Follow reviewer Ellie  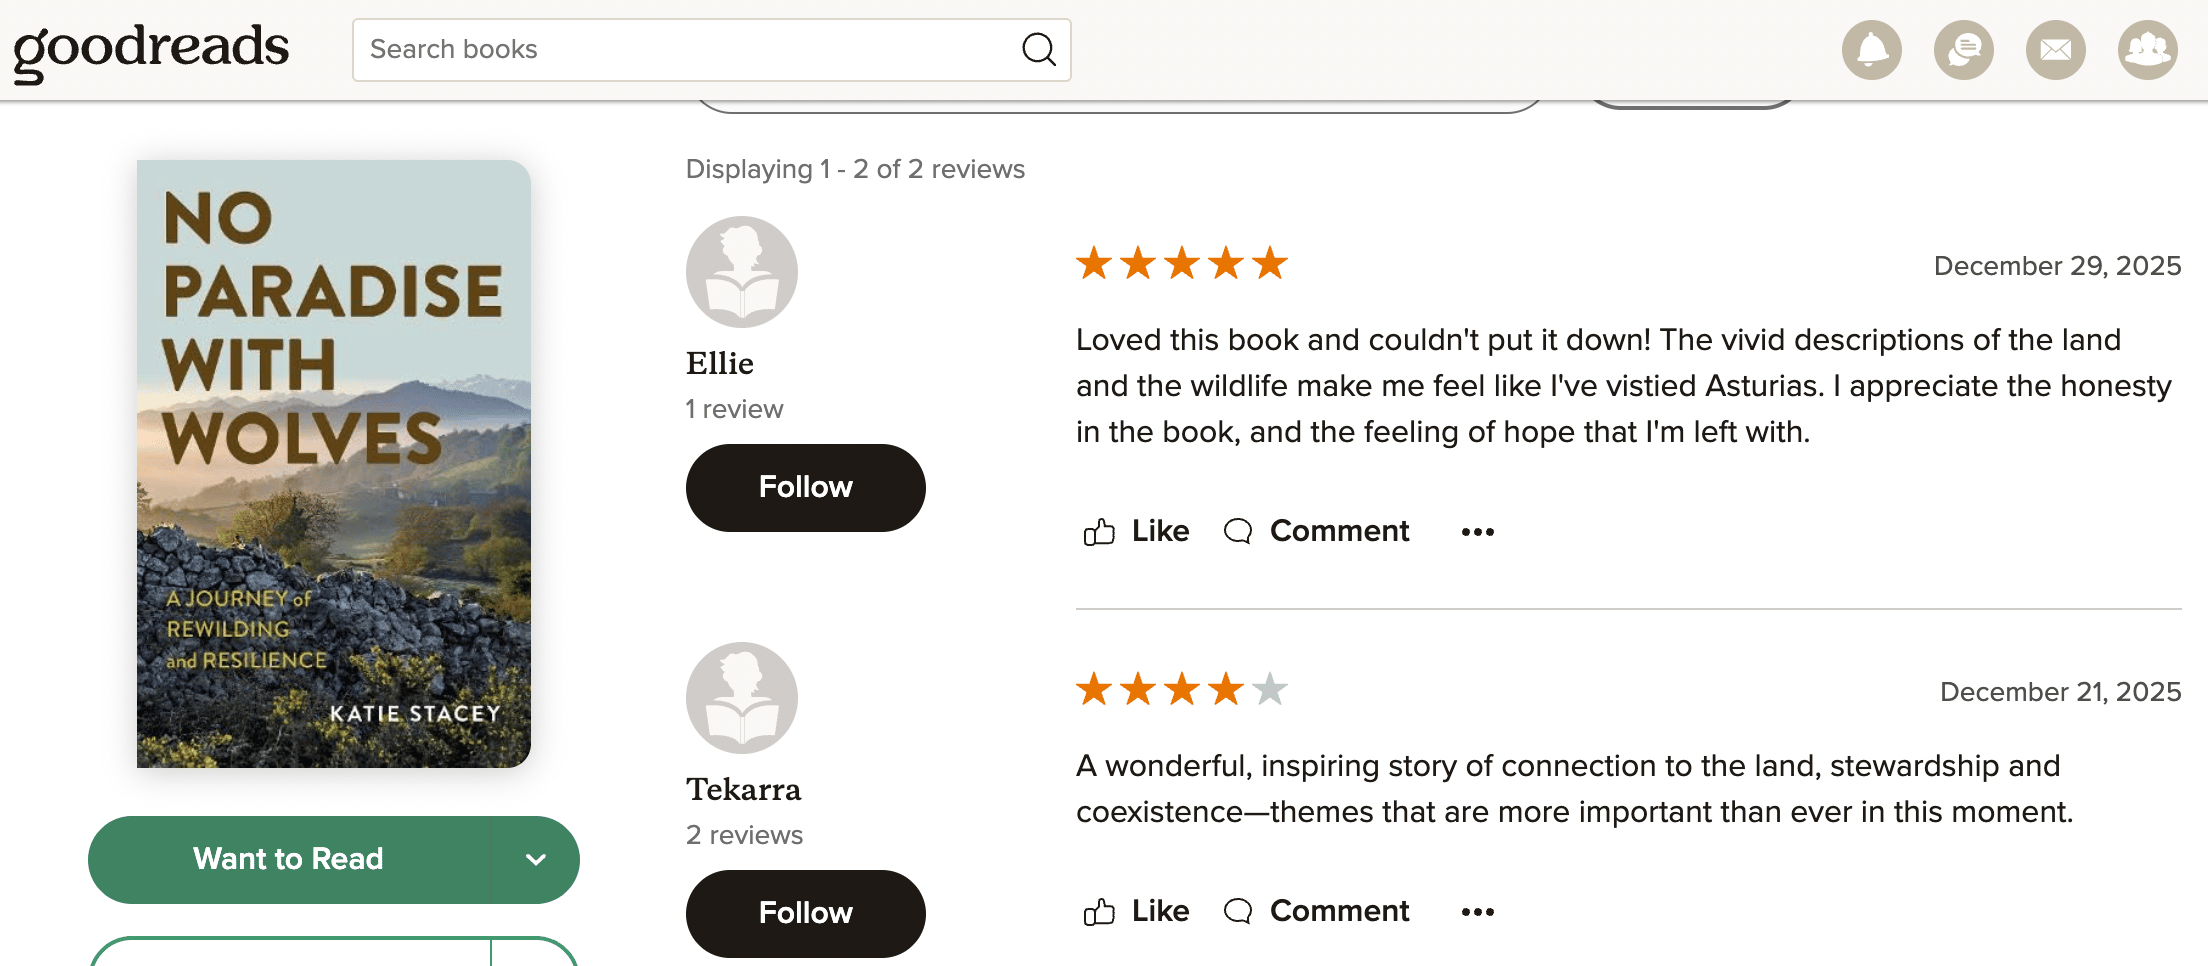pos(805,488)
